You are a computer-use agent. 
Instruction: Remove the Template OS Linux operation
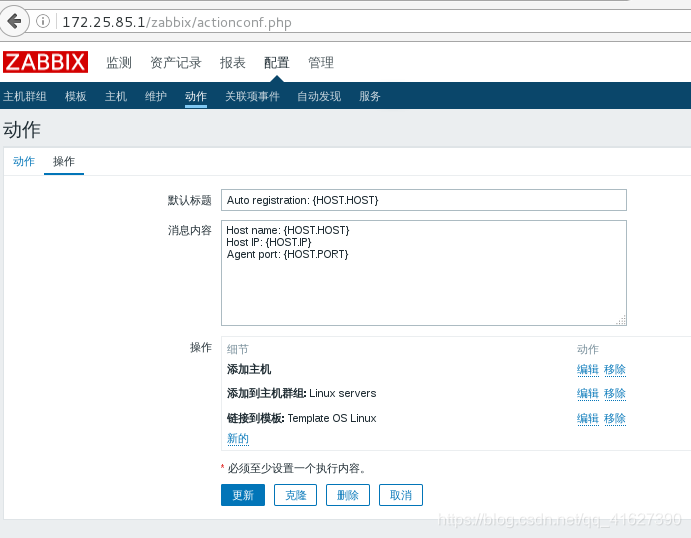coord(615,418)
